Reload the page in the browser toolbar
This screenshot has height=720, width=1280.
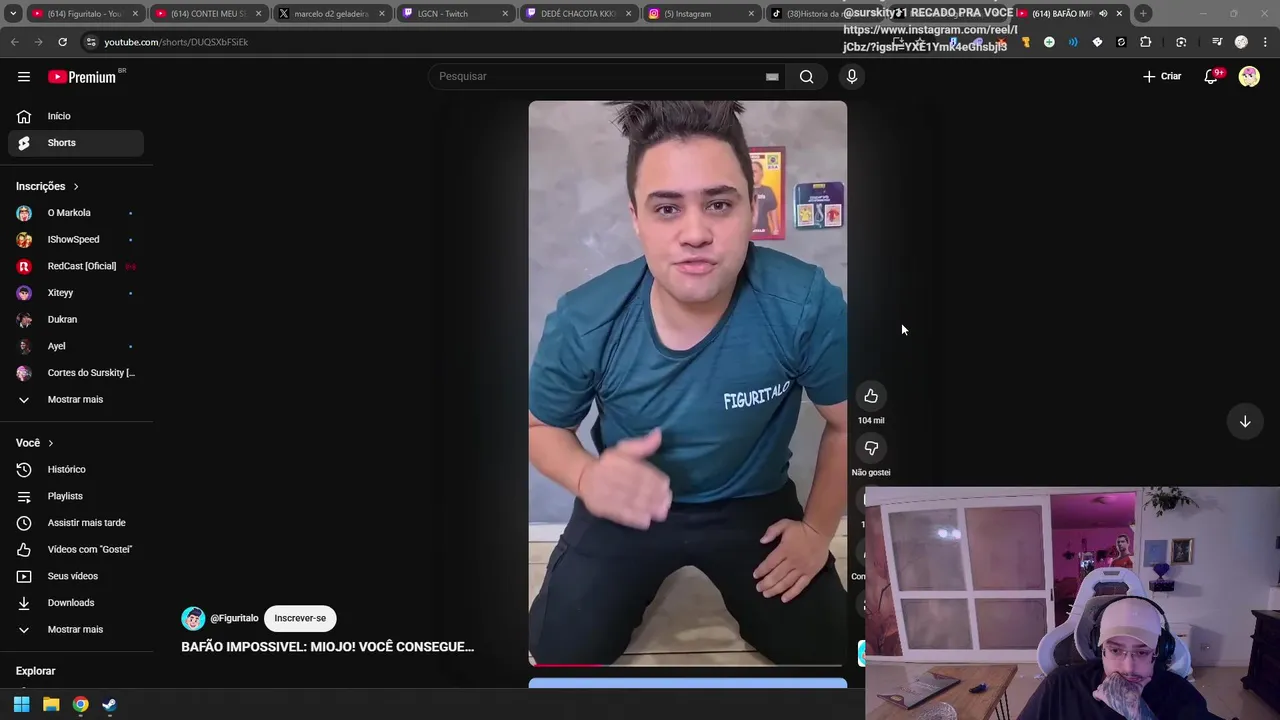pyautogui.click(x=62, y=42)
